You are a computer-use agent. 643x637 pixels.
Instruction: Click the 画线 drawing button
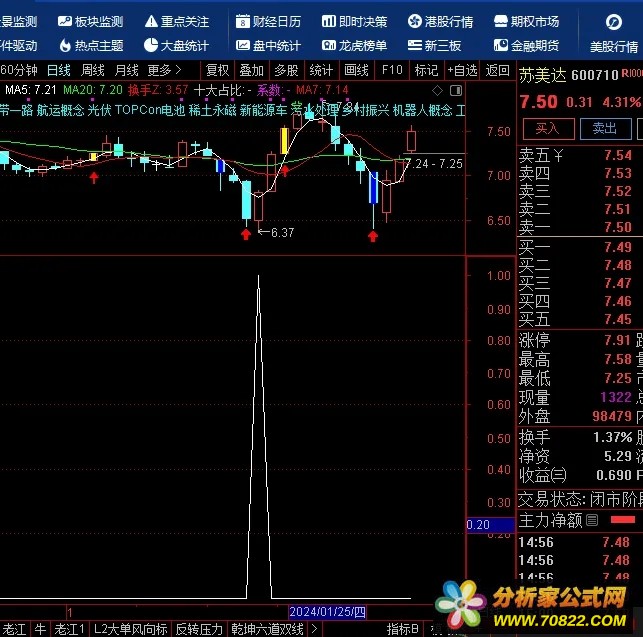tap(356, 70)
